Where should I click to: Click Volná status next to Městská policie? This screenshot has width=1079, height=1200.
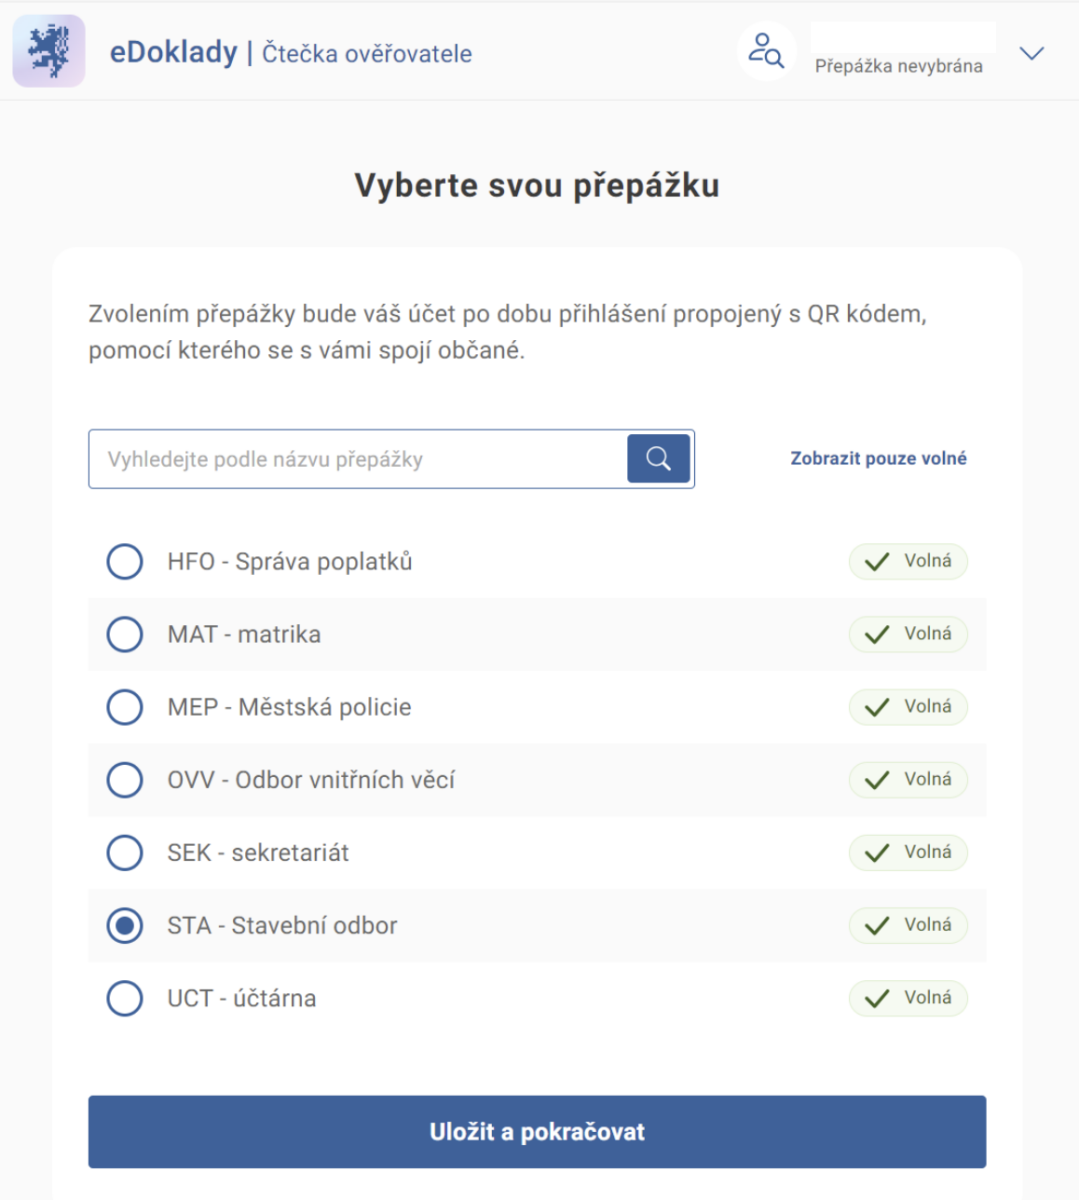[908, 707]
